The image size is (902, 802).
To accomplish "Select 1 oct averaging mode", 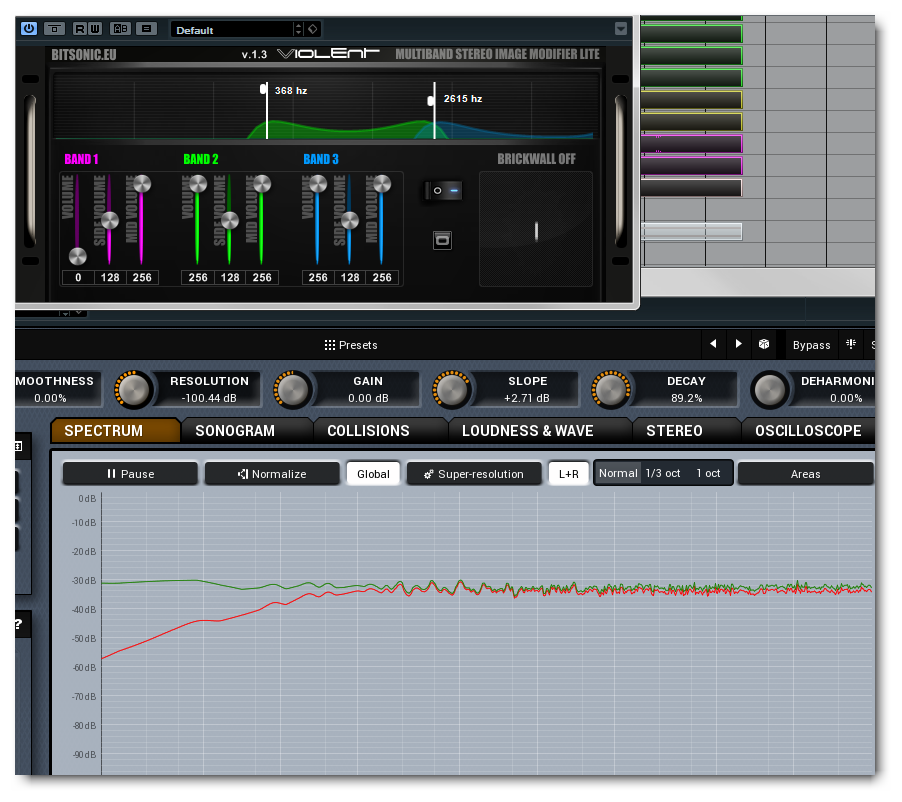I will (708, 473).
